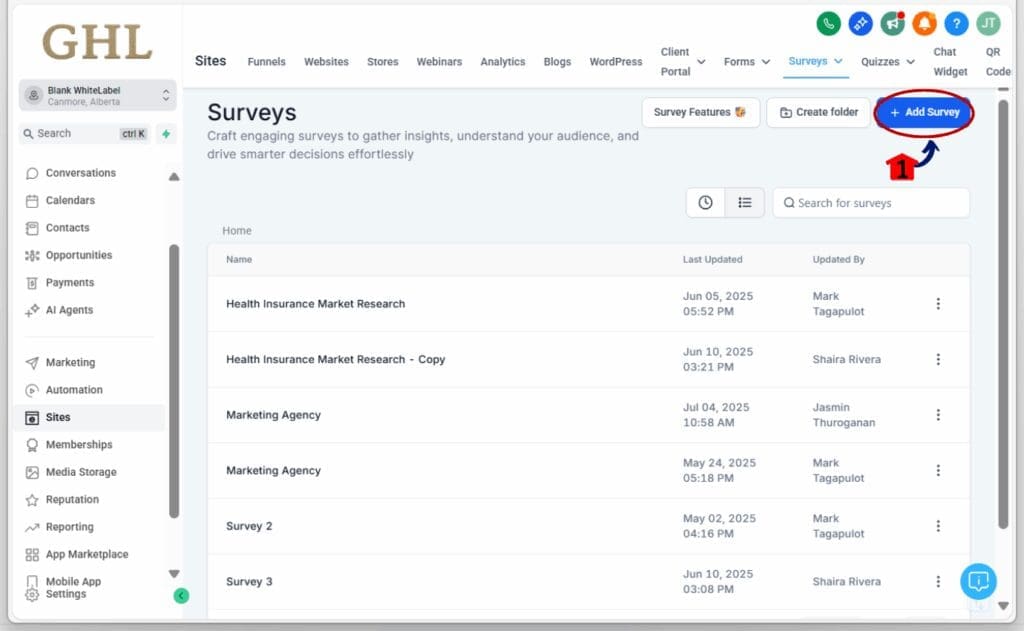Open the QR Code tab
Screen dimensions: 1024x631
(x=997, y=61)
